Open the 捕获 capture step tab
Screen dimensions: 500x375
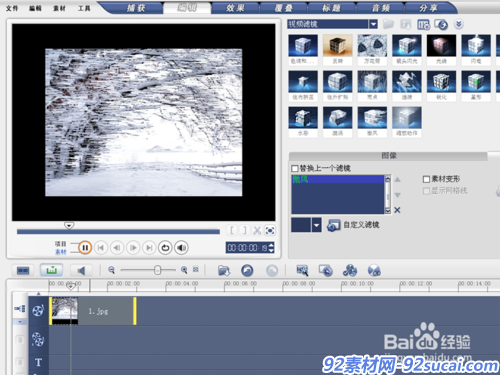136,8
